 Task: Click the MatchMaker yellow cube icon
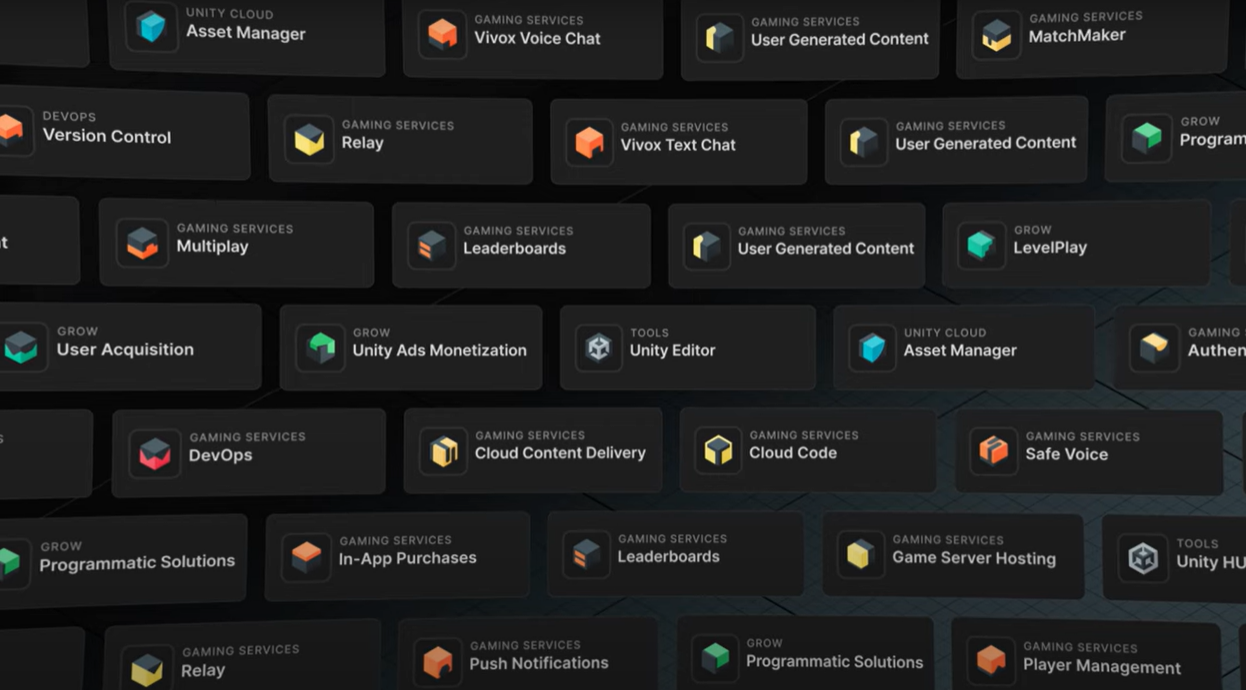tap(996, 35)
